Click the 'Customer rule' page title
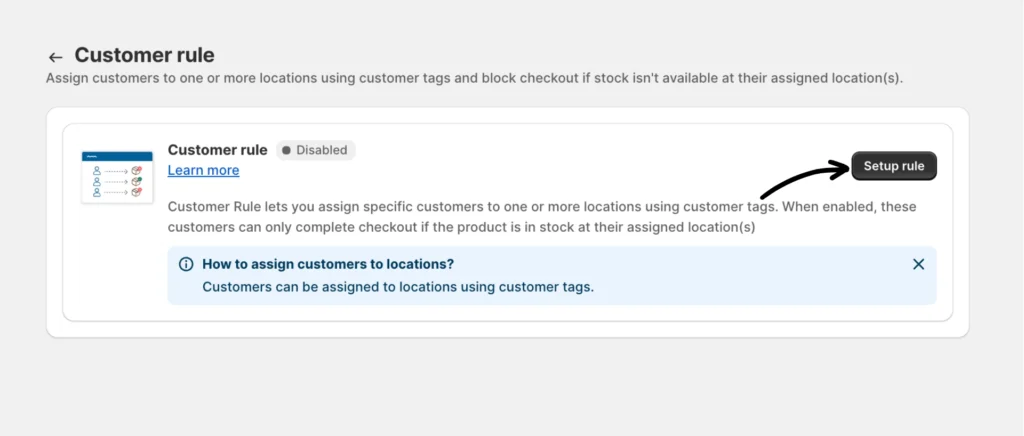This screenshot has height=436, width=1024. click(144, 55)
